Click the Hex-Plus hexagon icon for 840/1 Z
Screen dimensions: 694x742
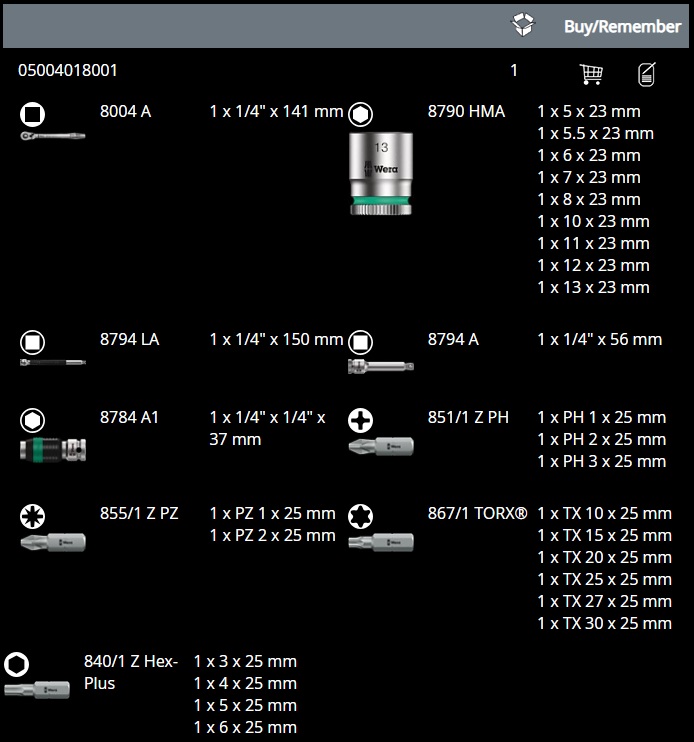coord(17,663)
